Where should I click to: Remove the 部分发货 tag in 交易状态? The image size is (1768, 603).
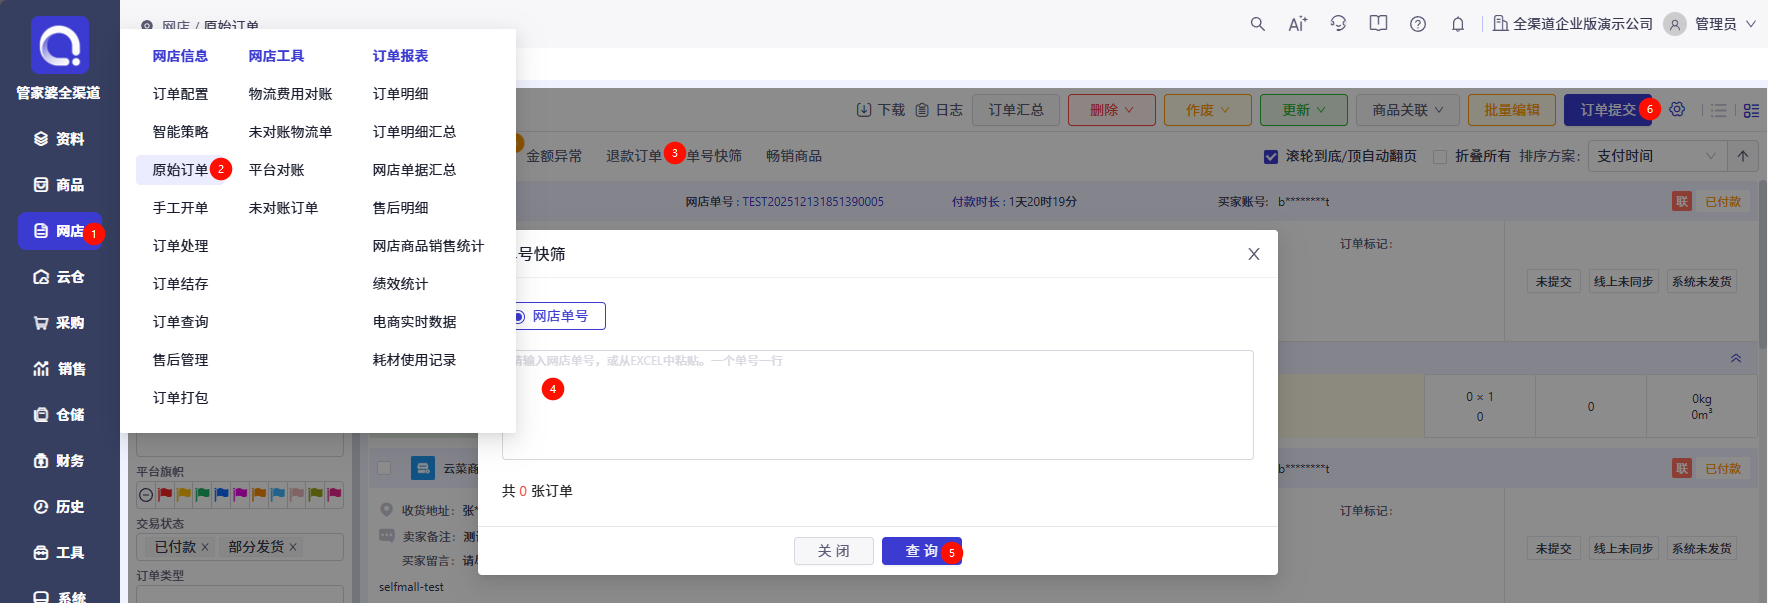(x=293, y=547)
